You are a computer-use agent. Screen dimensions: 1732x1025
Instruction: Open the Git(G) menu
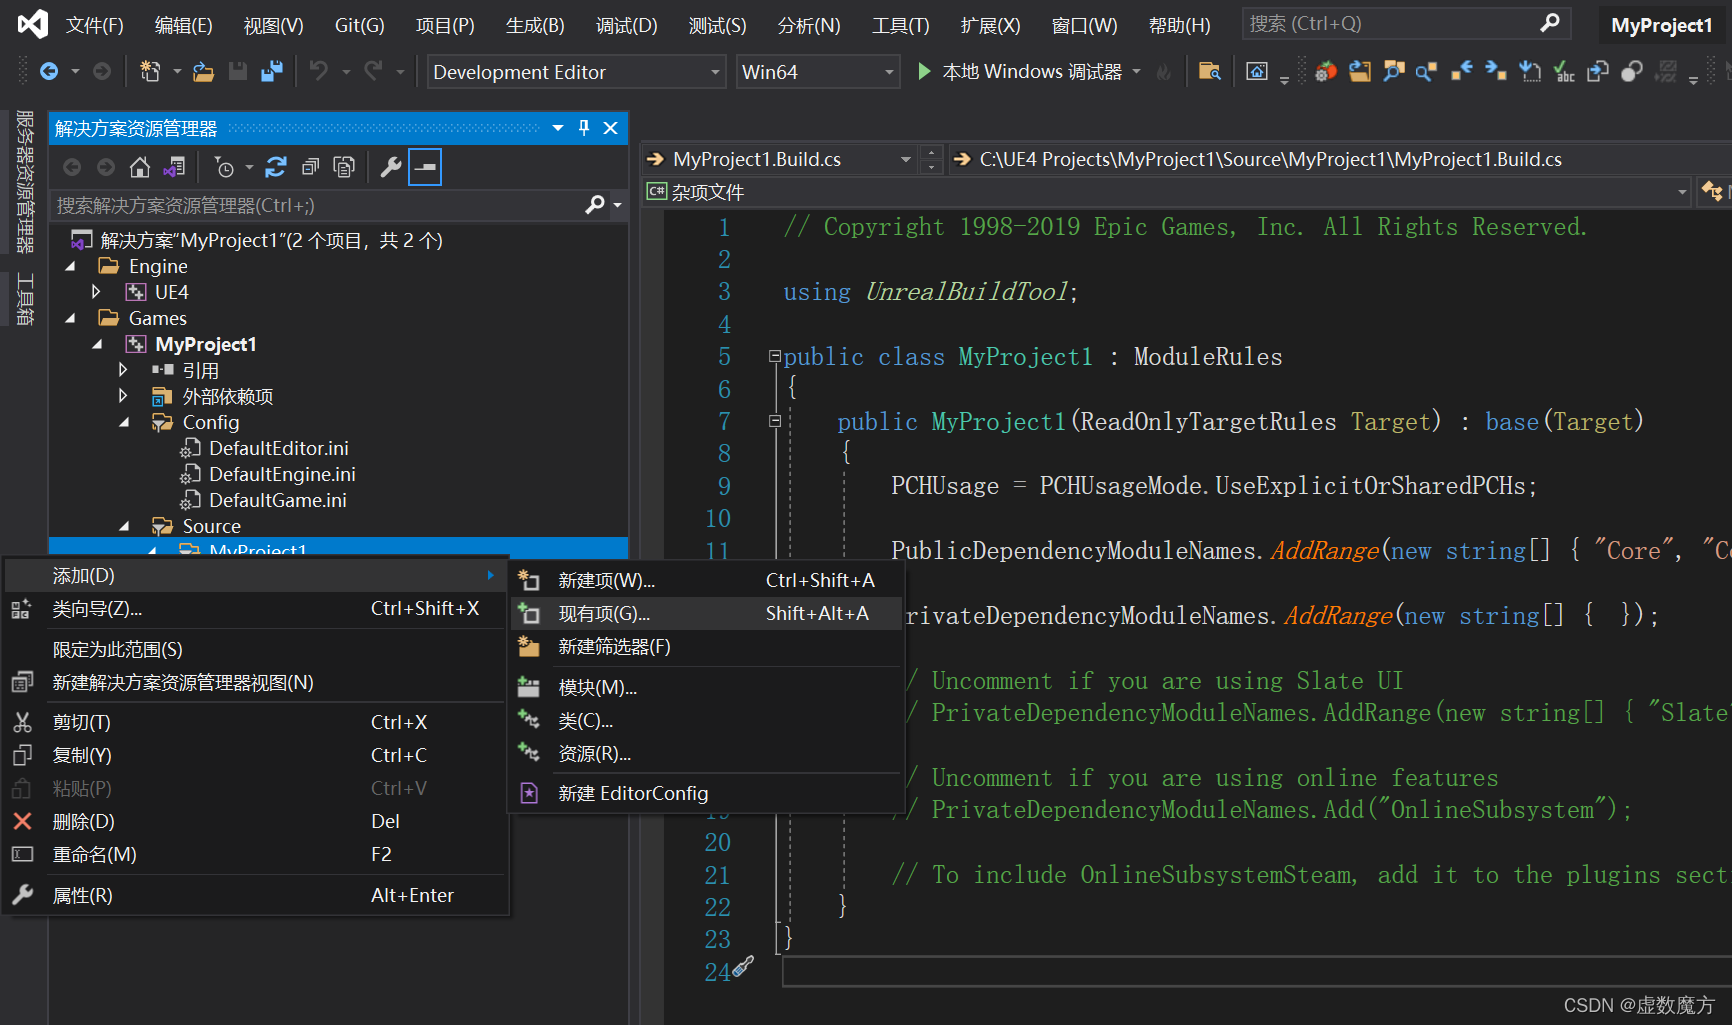[x=359, y=25]
